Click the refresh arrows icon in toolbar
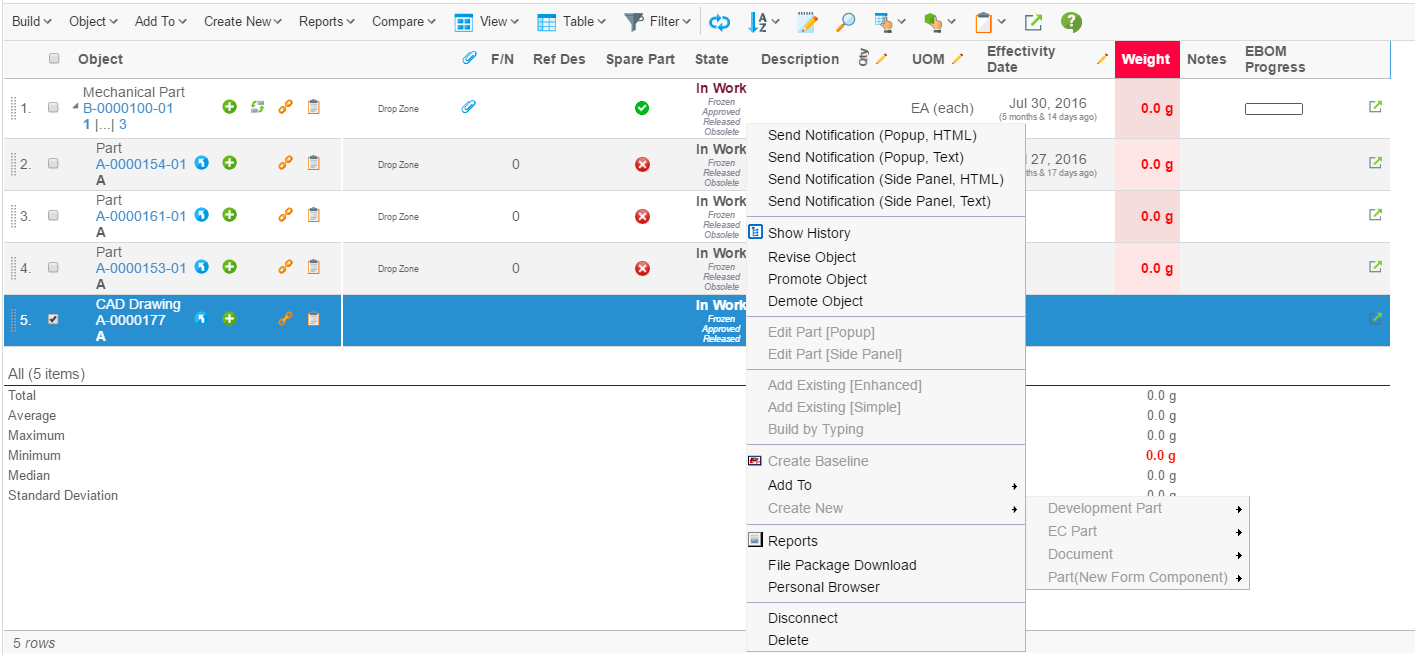 720,22
